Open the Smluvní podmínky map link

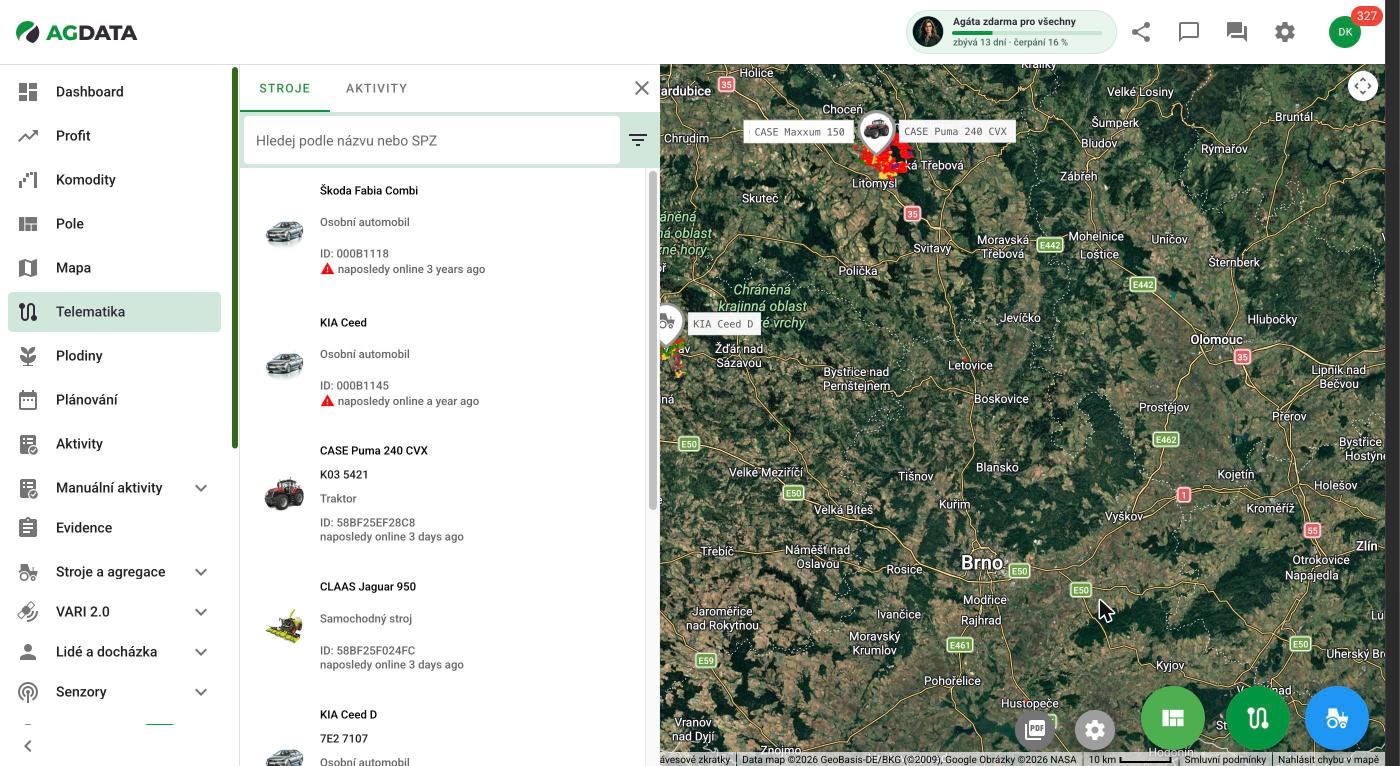pos(1225,760)
